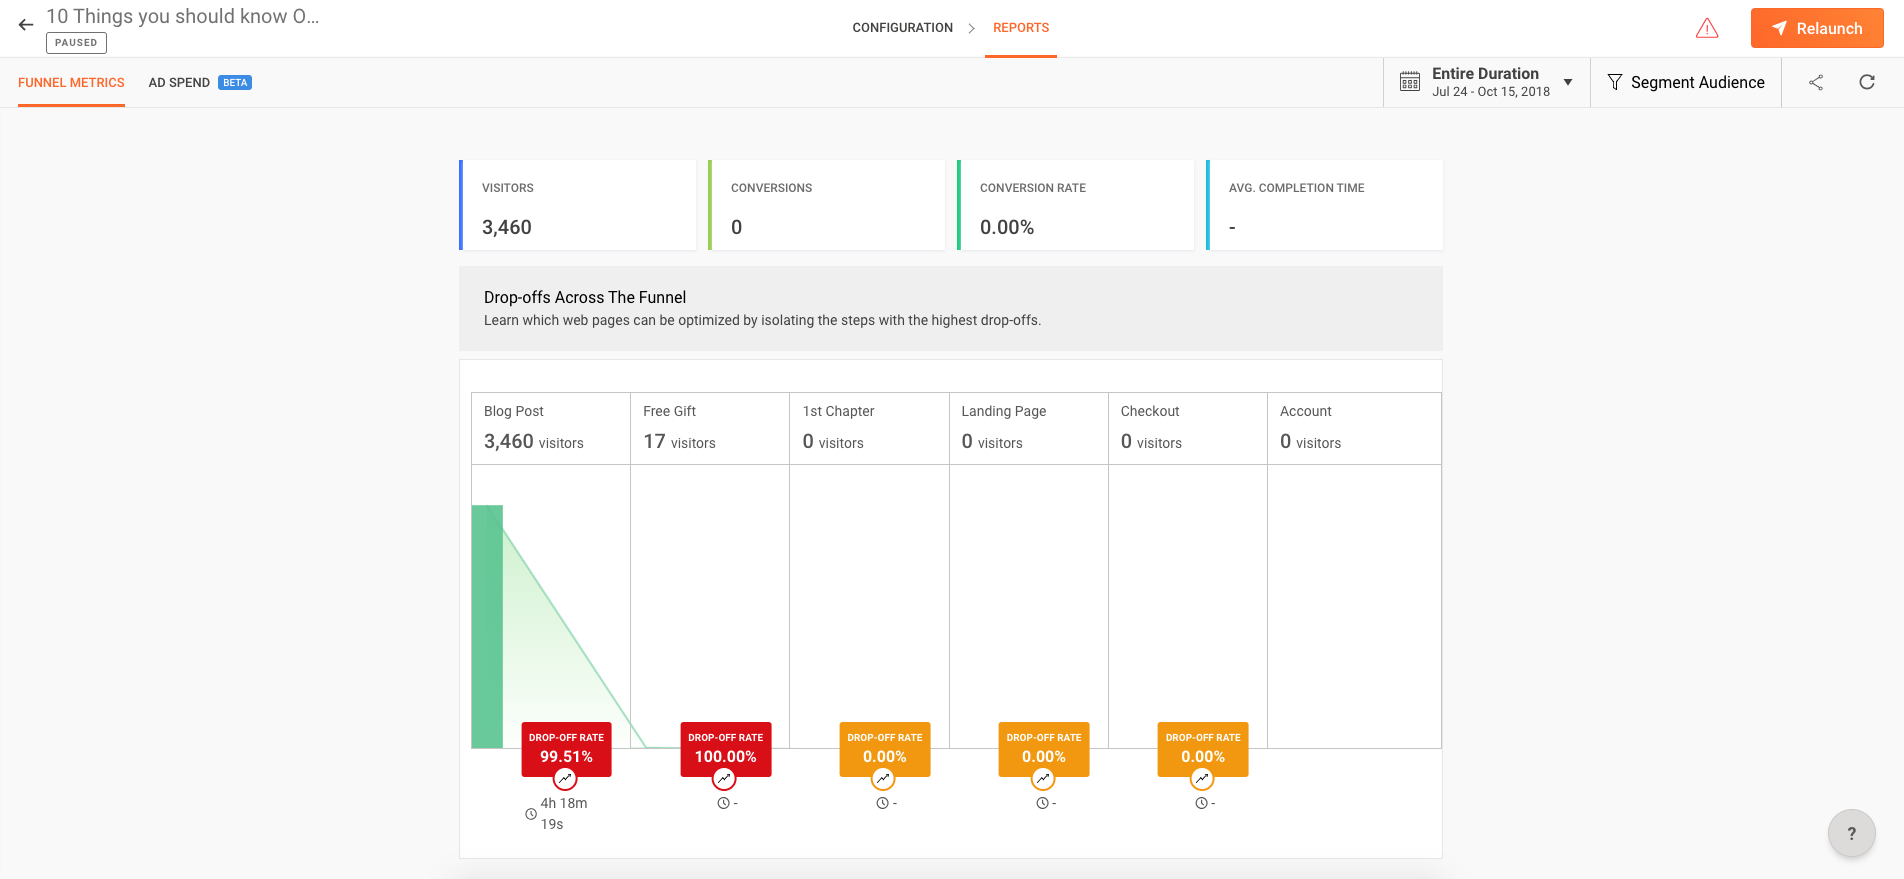Click the '4h 18m 19s' time text
This screenshot has width=1904, height=879.
564,813
